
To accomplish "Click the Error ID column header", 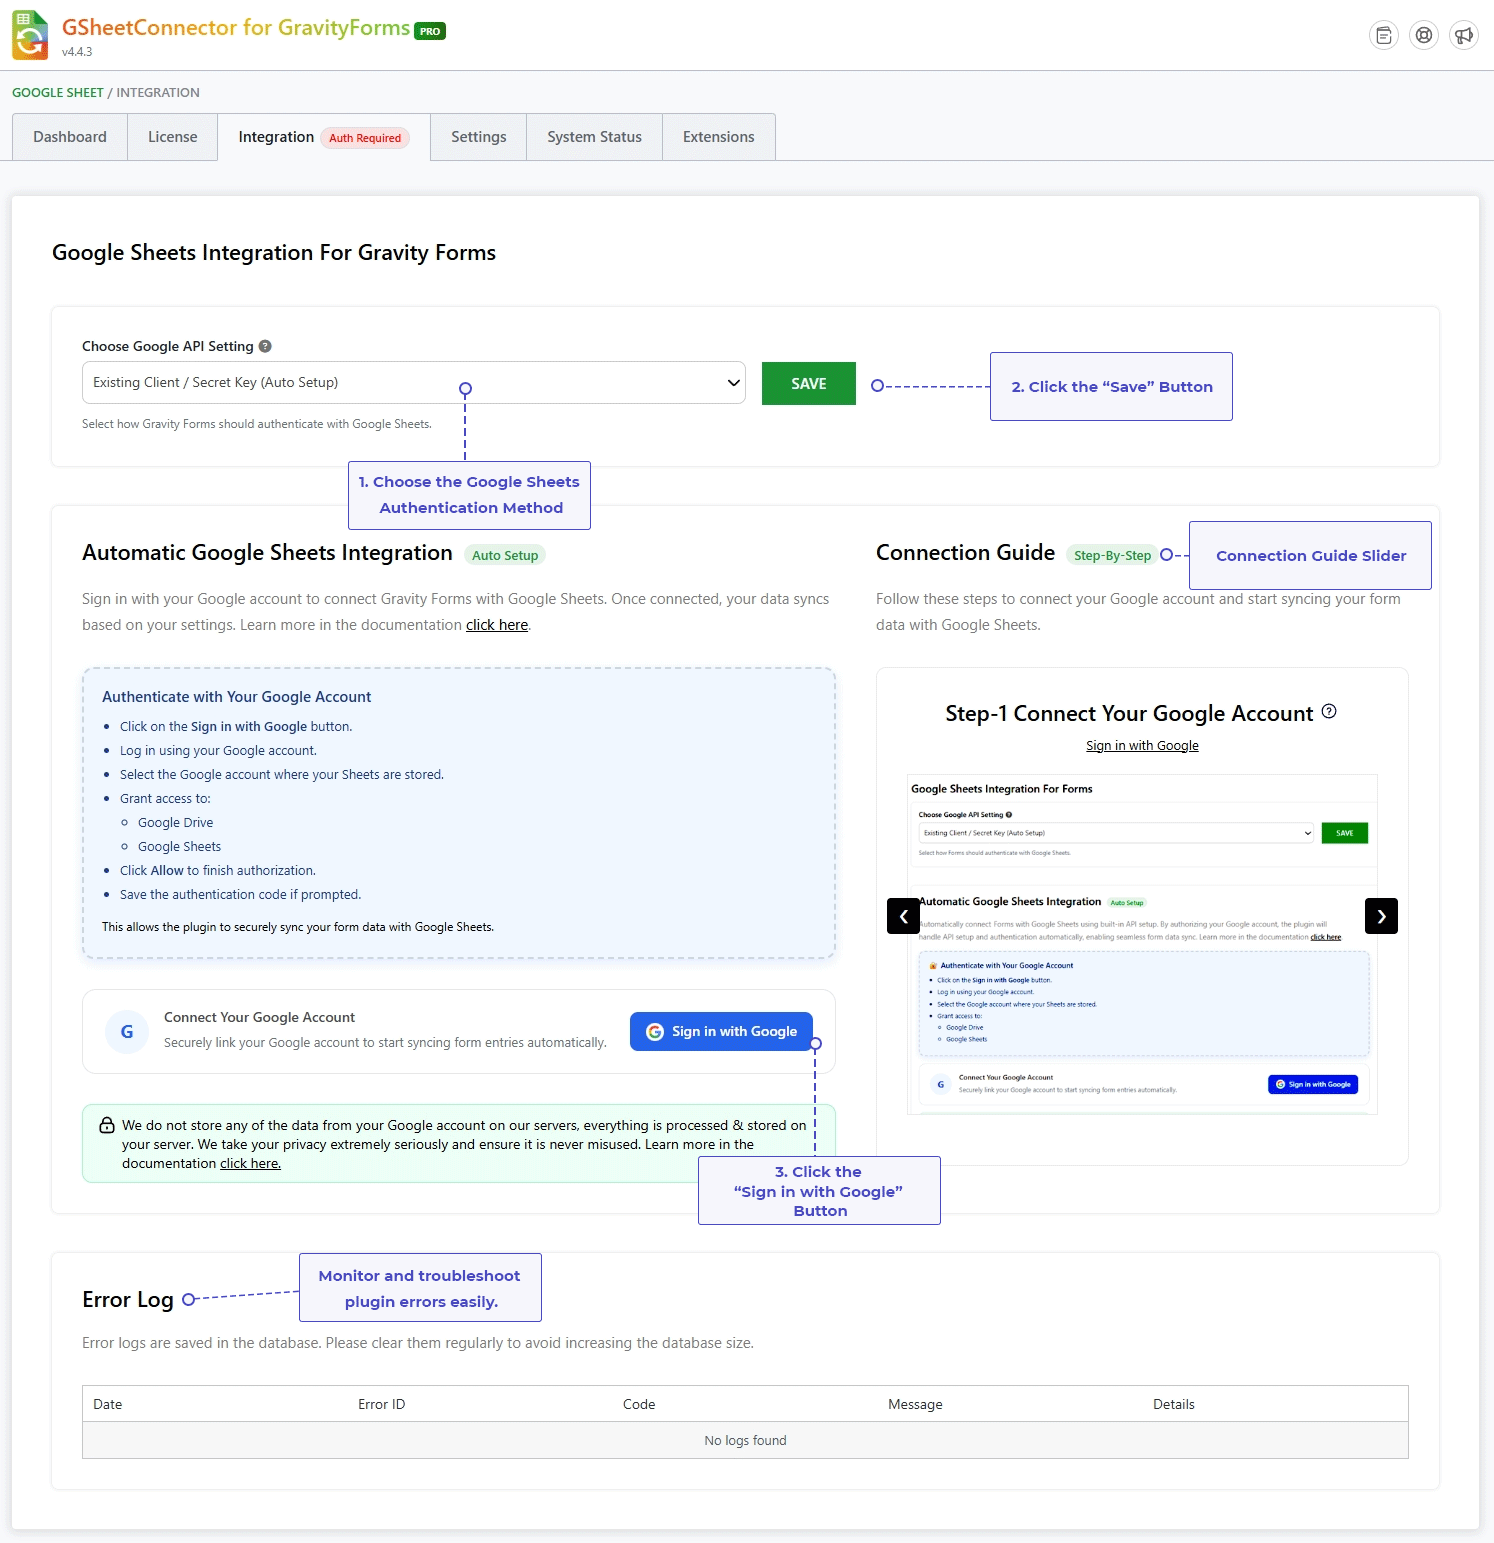I will tap(382, 1404).
